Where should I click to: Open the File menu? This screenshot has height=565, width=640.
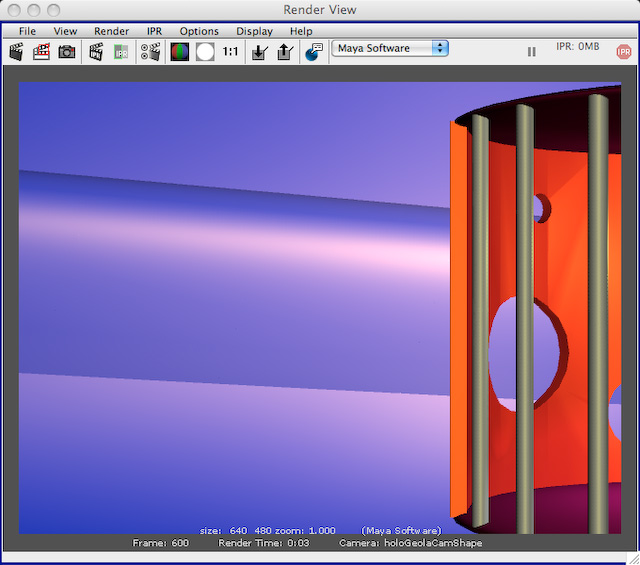(27, 31)
